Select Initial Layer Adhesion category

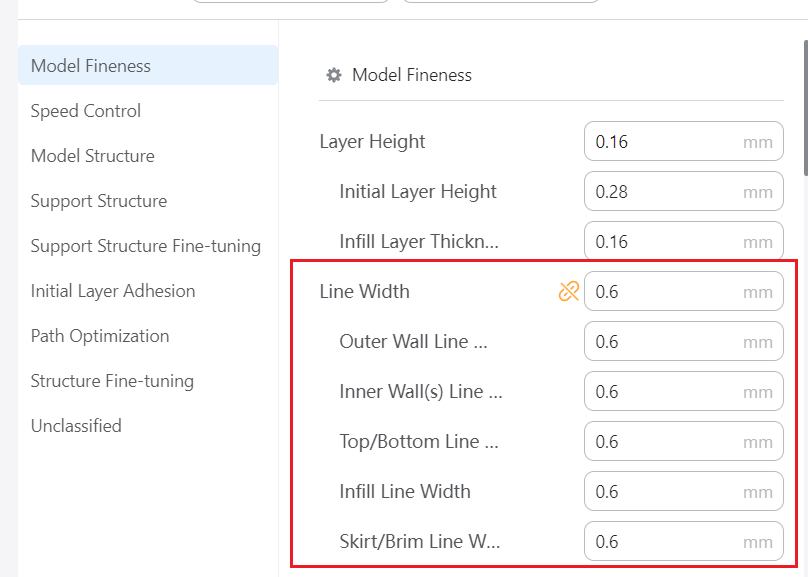click(x=113, y=291)
